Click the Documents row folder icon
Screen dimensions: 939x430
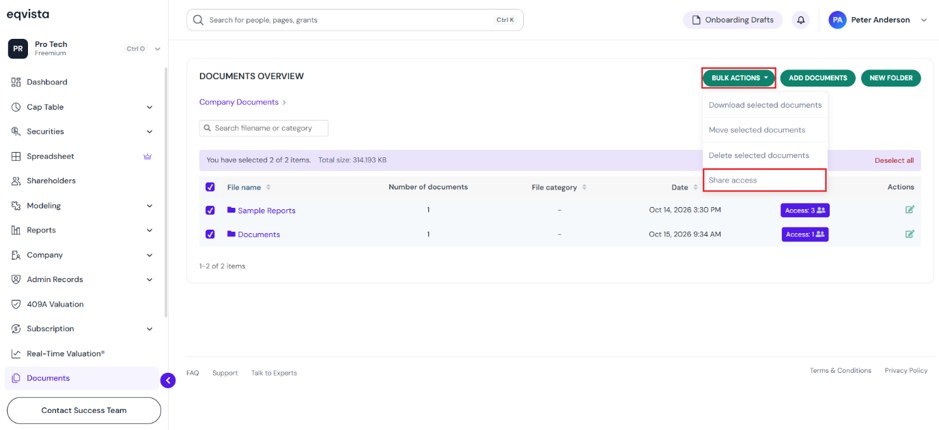pos(231,234)
